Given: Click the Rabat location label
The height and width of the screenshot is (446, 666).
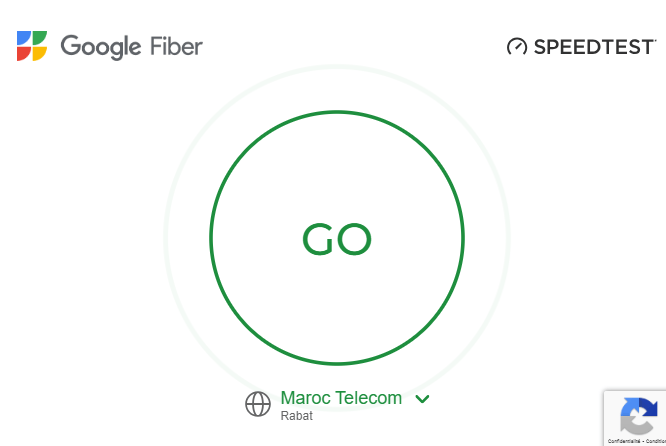Looking at the screenshot, I should click(x=296, y=415).
